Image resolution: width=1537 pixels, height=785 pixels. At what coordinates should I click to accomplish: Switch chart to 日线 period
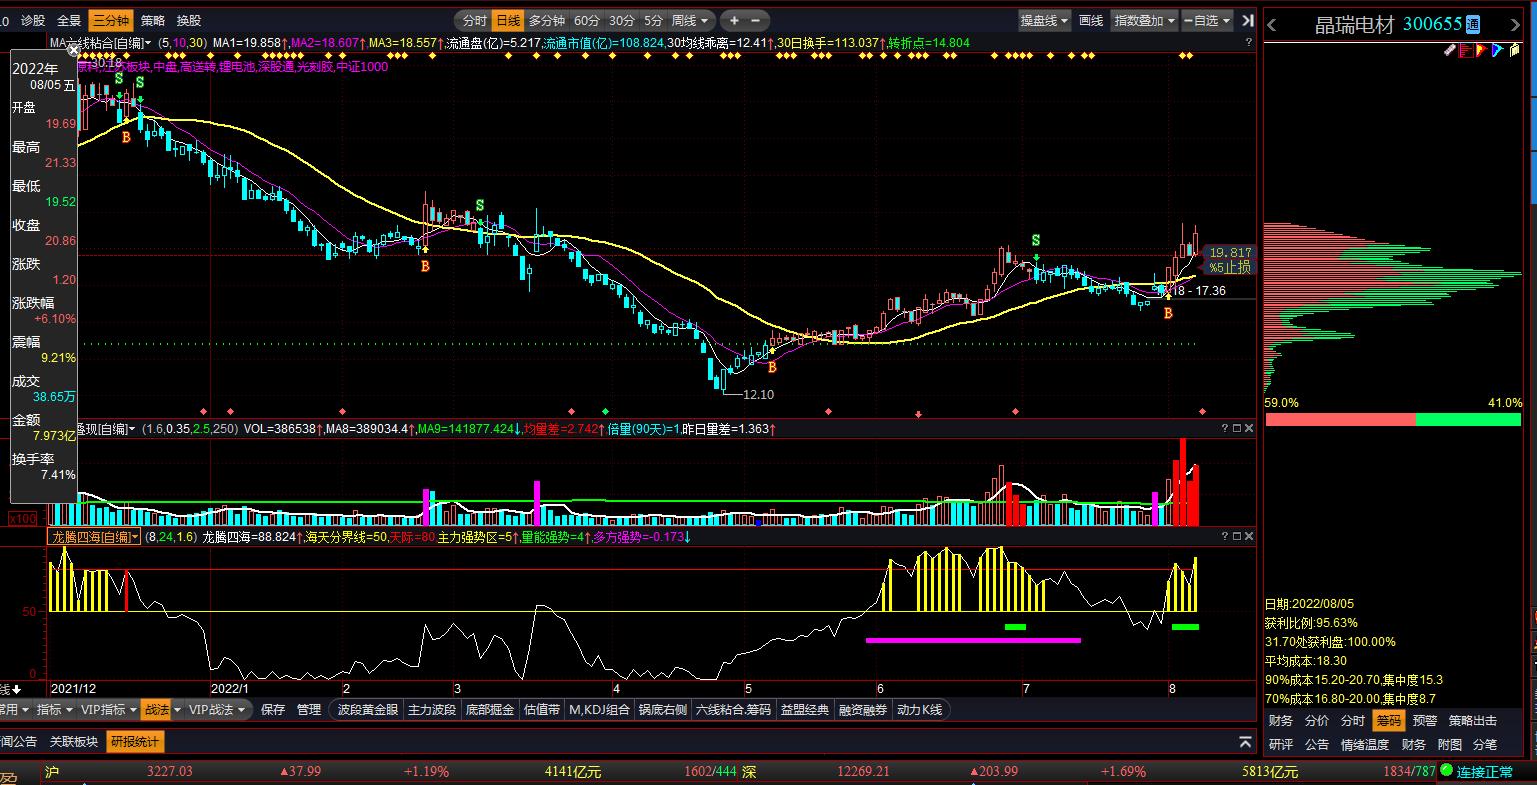coord(508,20)
